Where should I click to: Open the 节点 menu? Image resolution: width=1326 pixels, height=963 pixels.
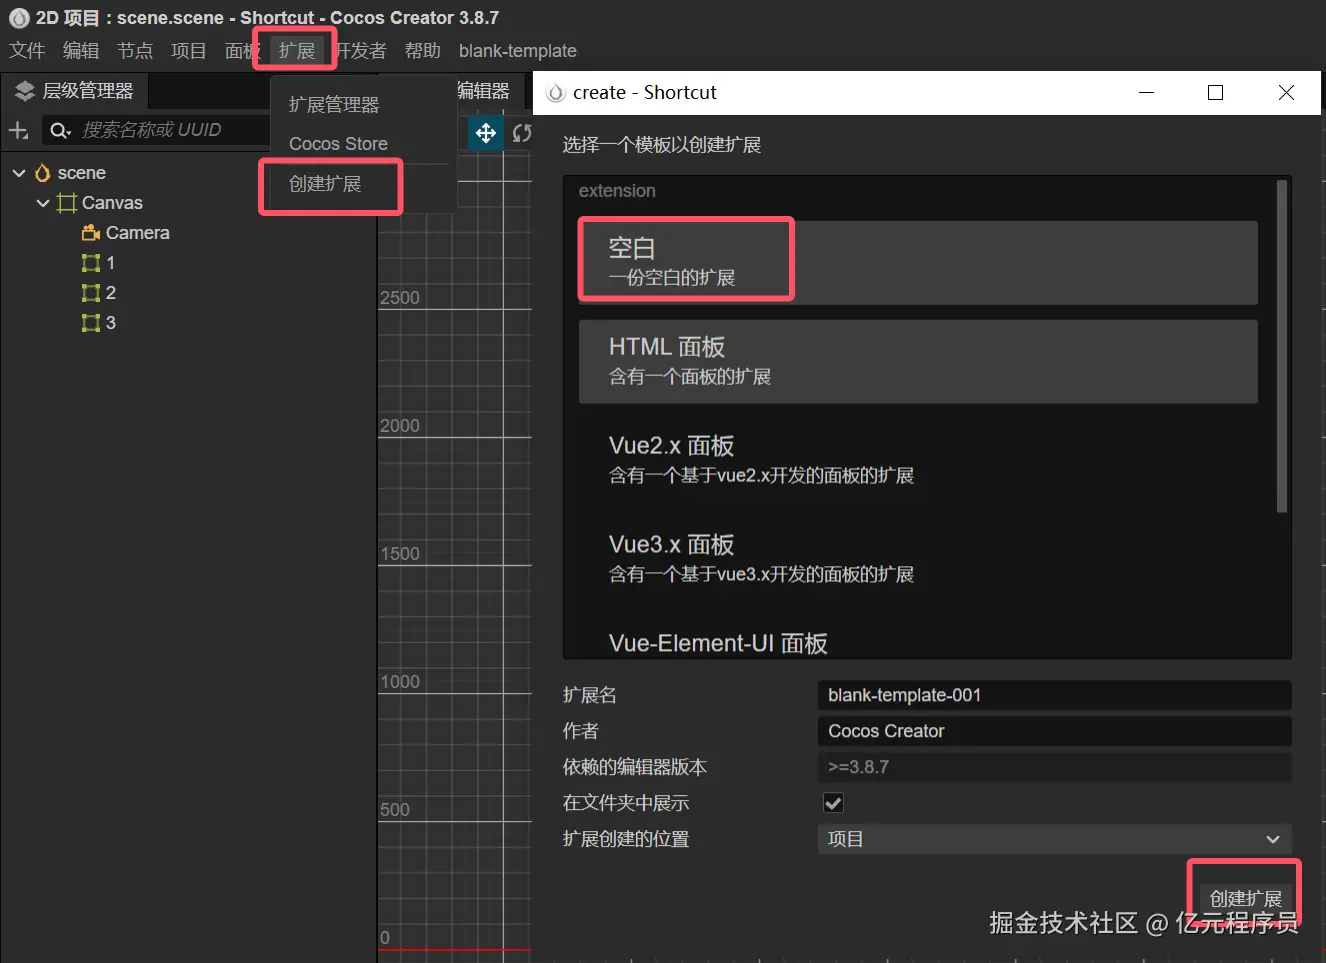135,51
